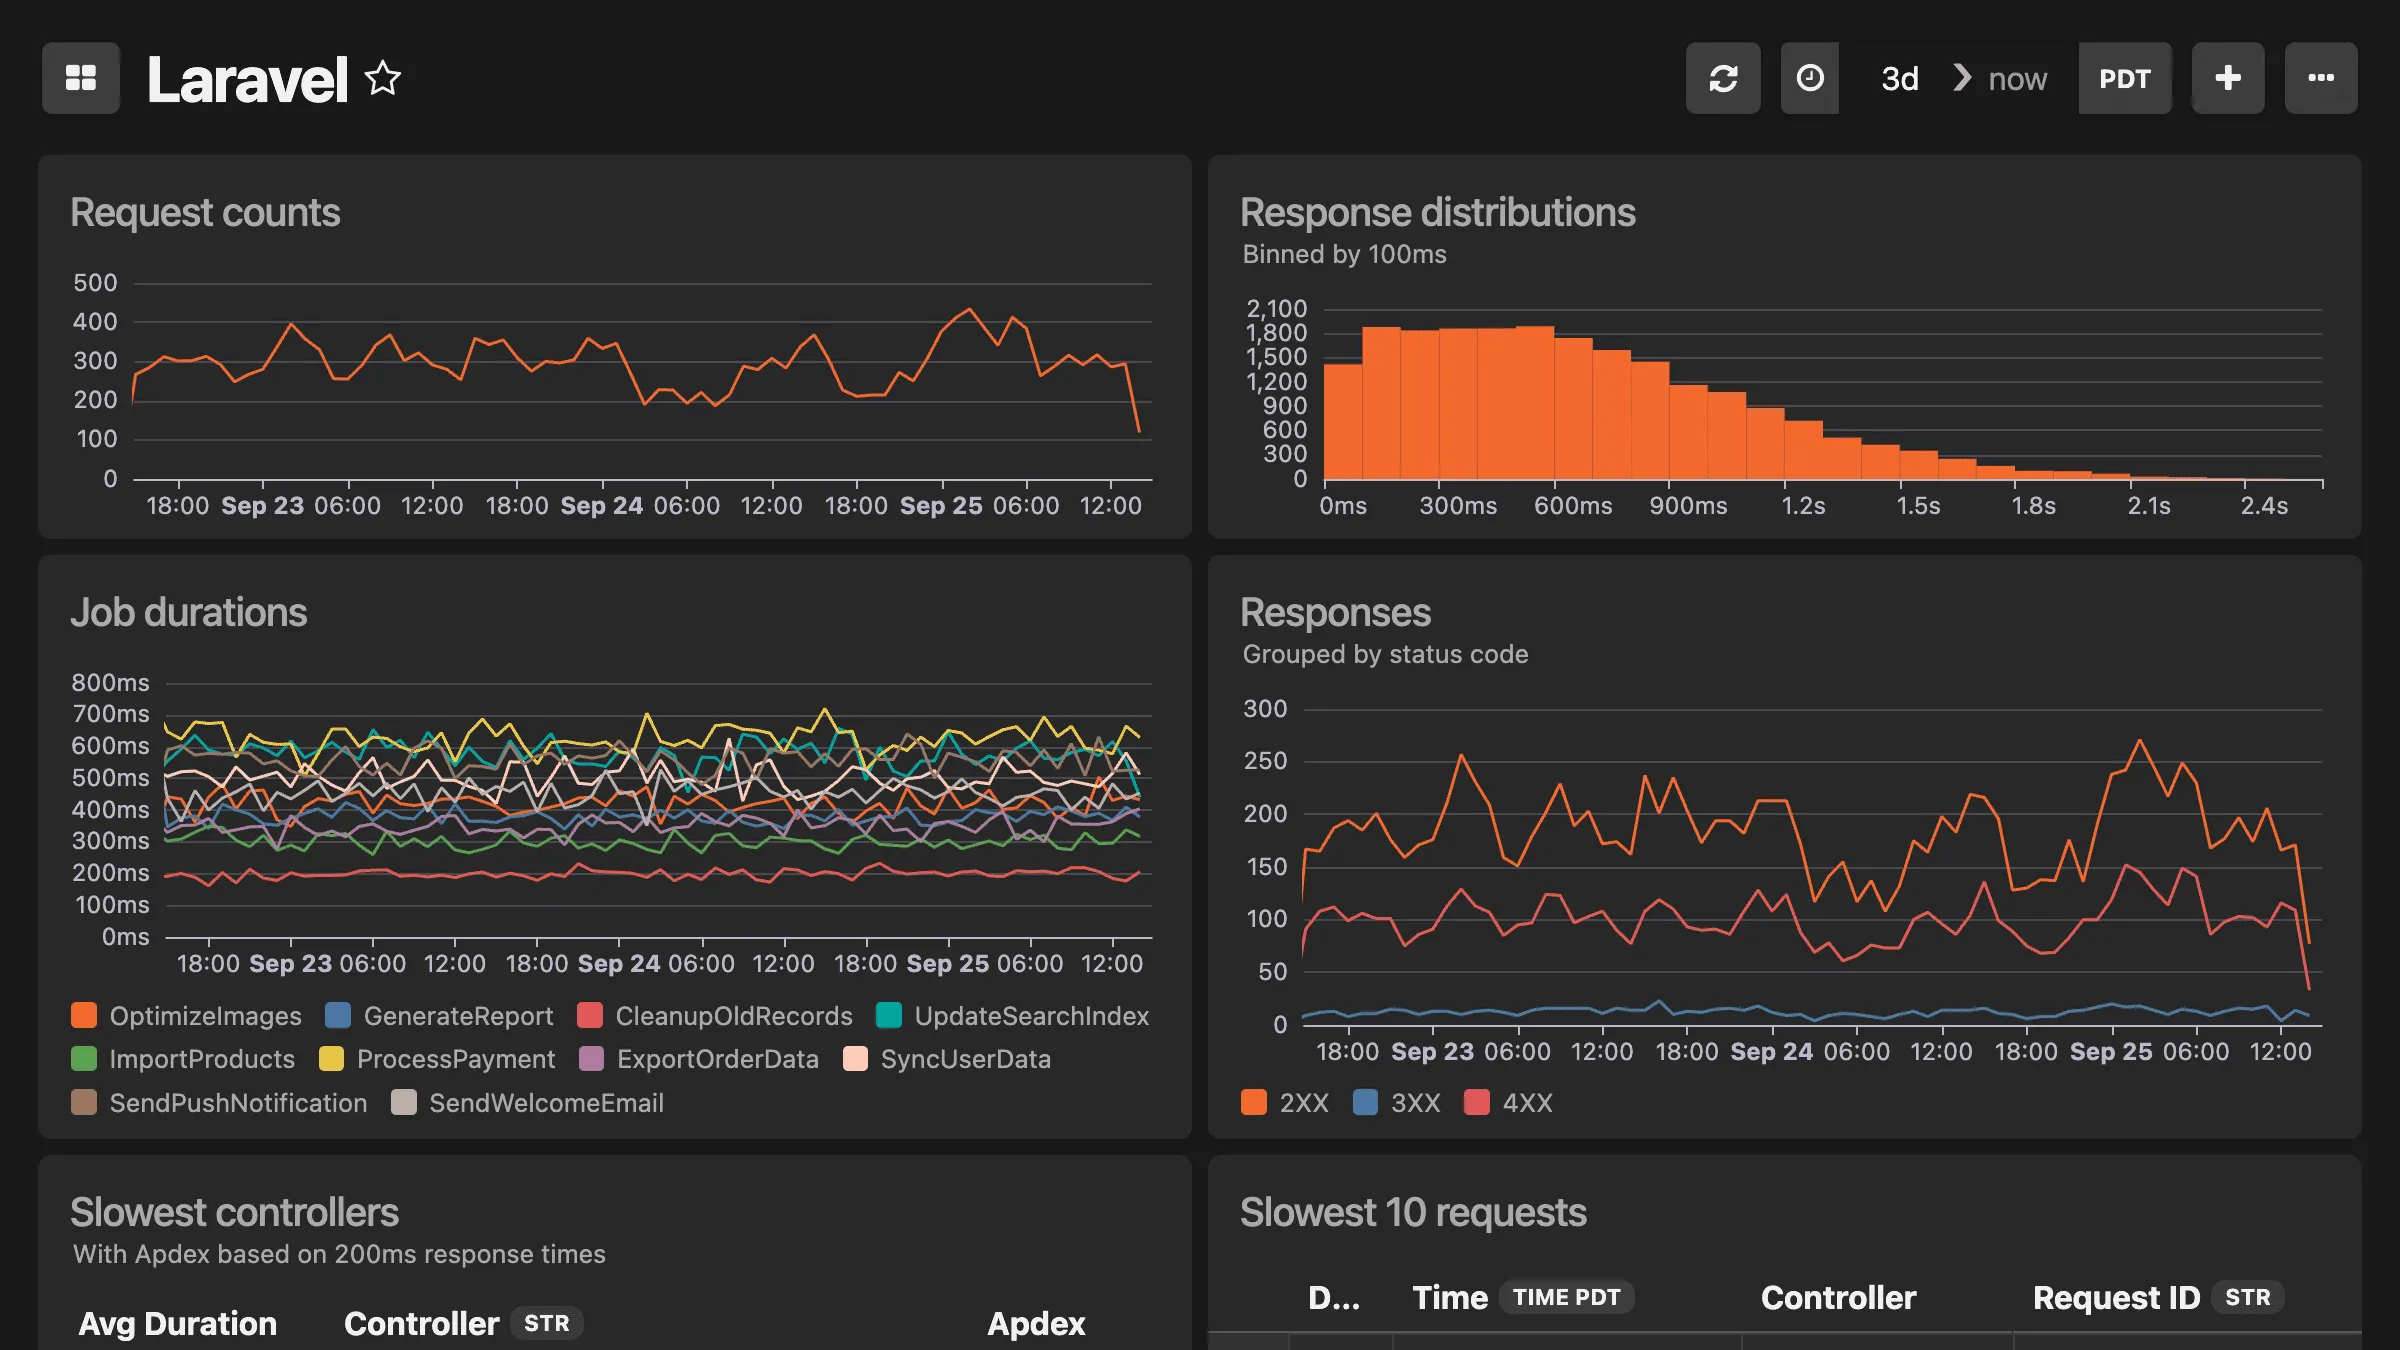Click the Slowest controllers panel title

pos(234,1213)
